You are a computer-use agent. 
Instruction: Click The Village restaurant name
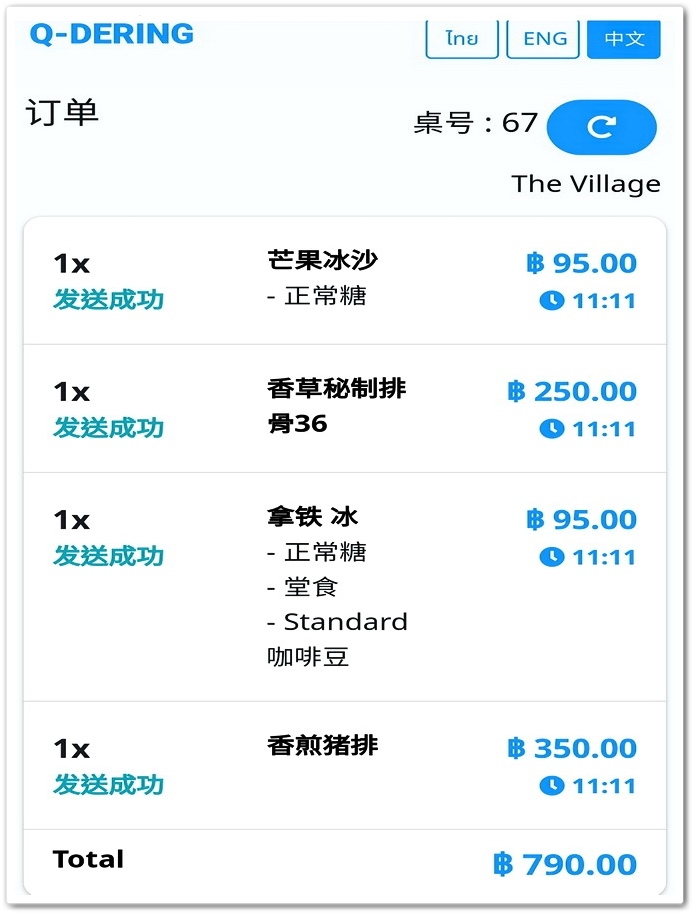point(586,184)
